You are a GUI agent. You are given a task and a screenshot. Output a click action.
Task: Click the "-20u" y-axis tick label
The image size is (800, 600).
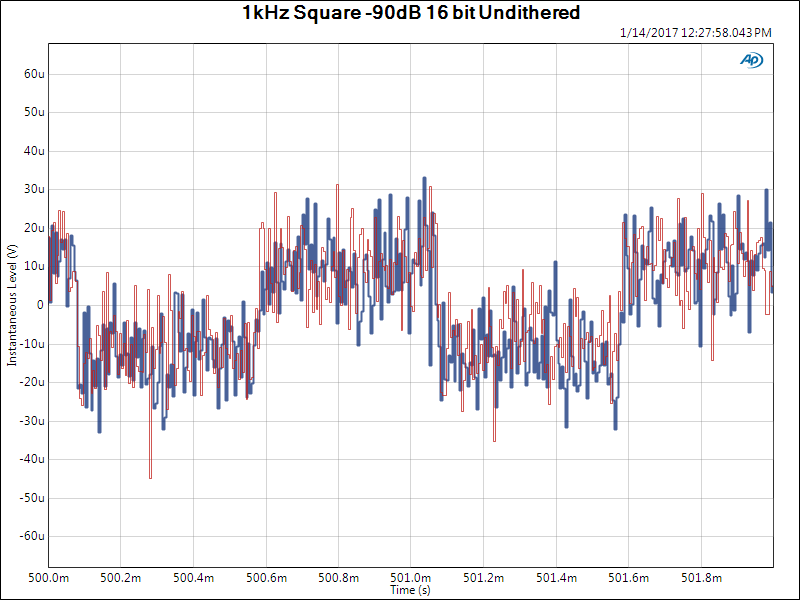[32, 382]
